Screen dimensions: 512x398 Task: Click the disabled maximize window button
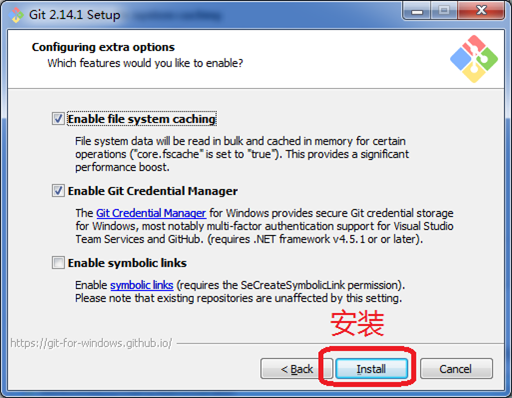444,11
